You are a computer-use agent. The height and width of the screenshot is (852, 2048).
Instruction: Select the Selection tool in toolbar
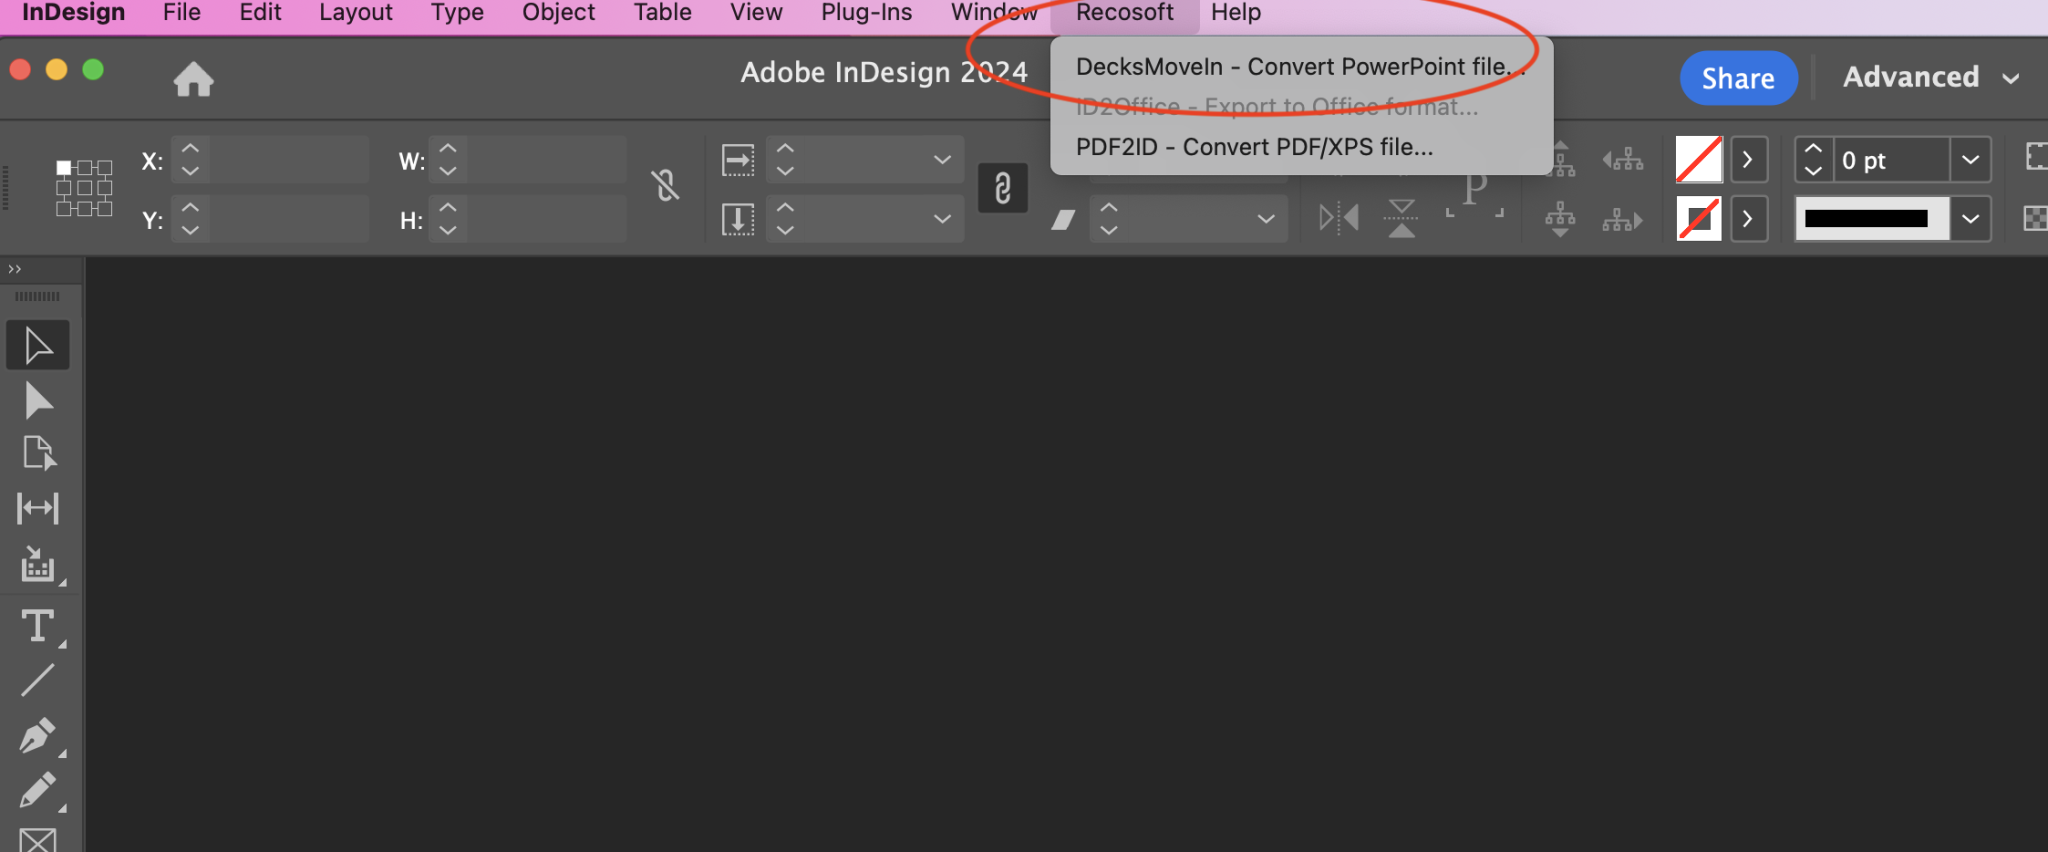(37, 344)
